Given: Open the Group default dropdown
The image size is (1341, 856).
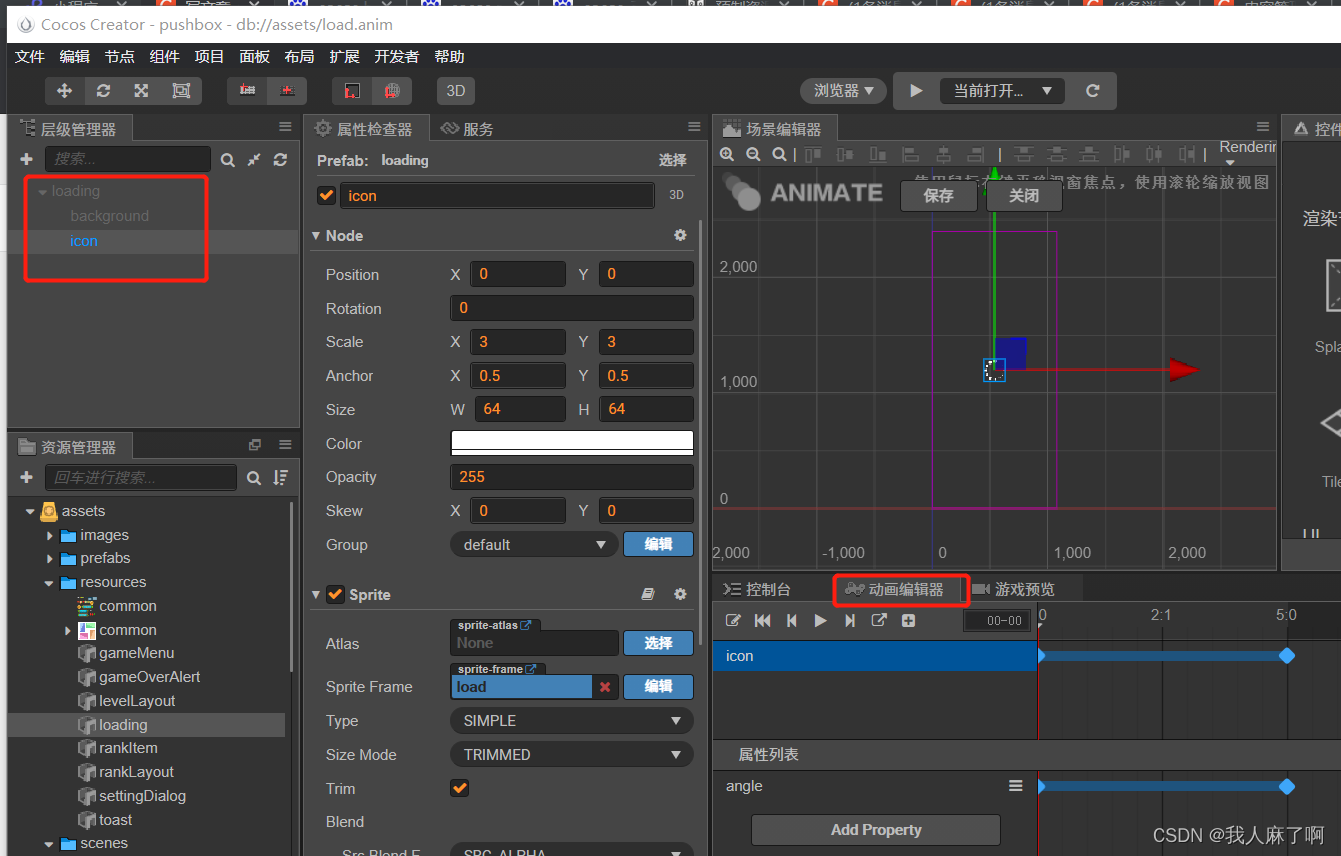Looking at the screenshot, I should (534, 544).
